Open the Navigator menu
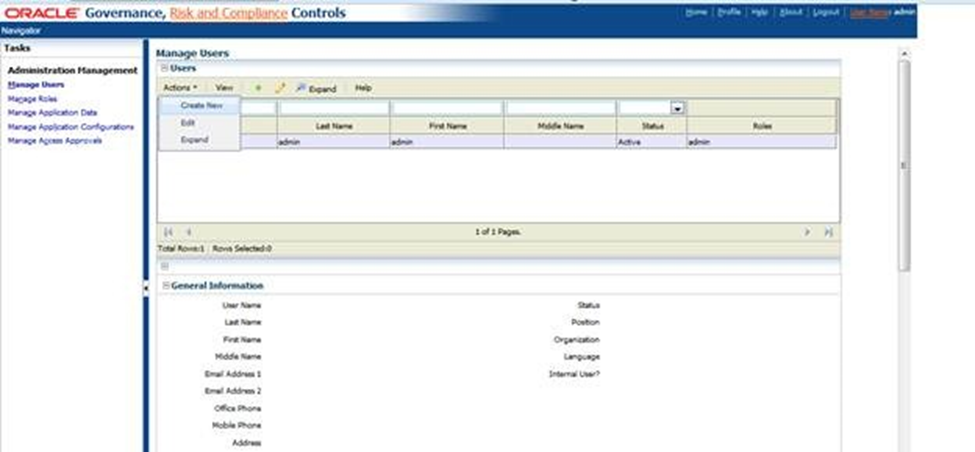The image size is (975, 452). (21, 30)
